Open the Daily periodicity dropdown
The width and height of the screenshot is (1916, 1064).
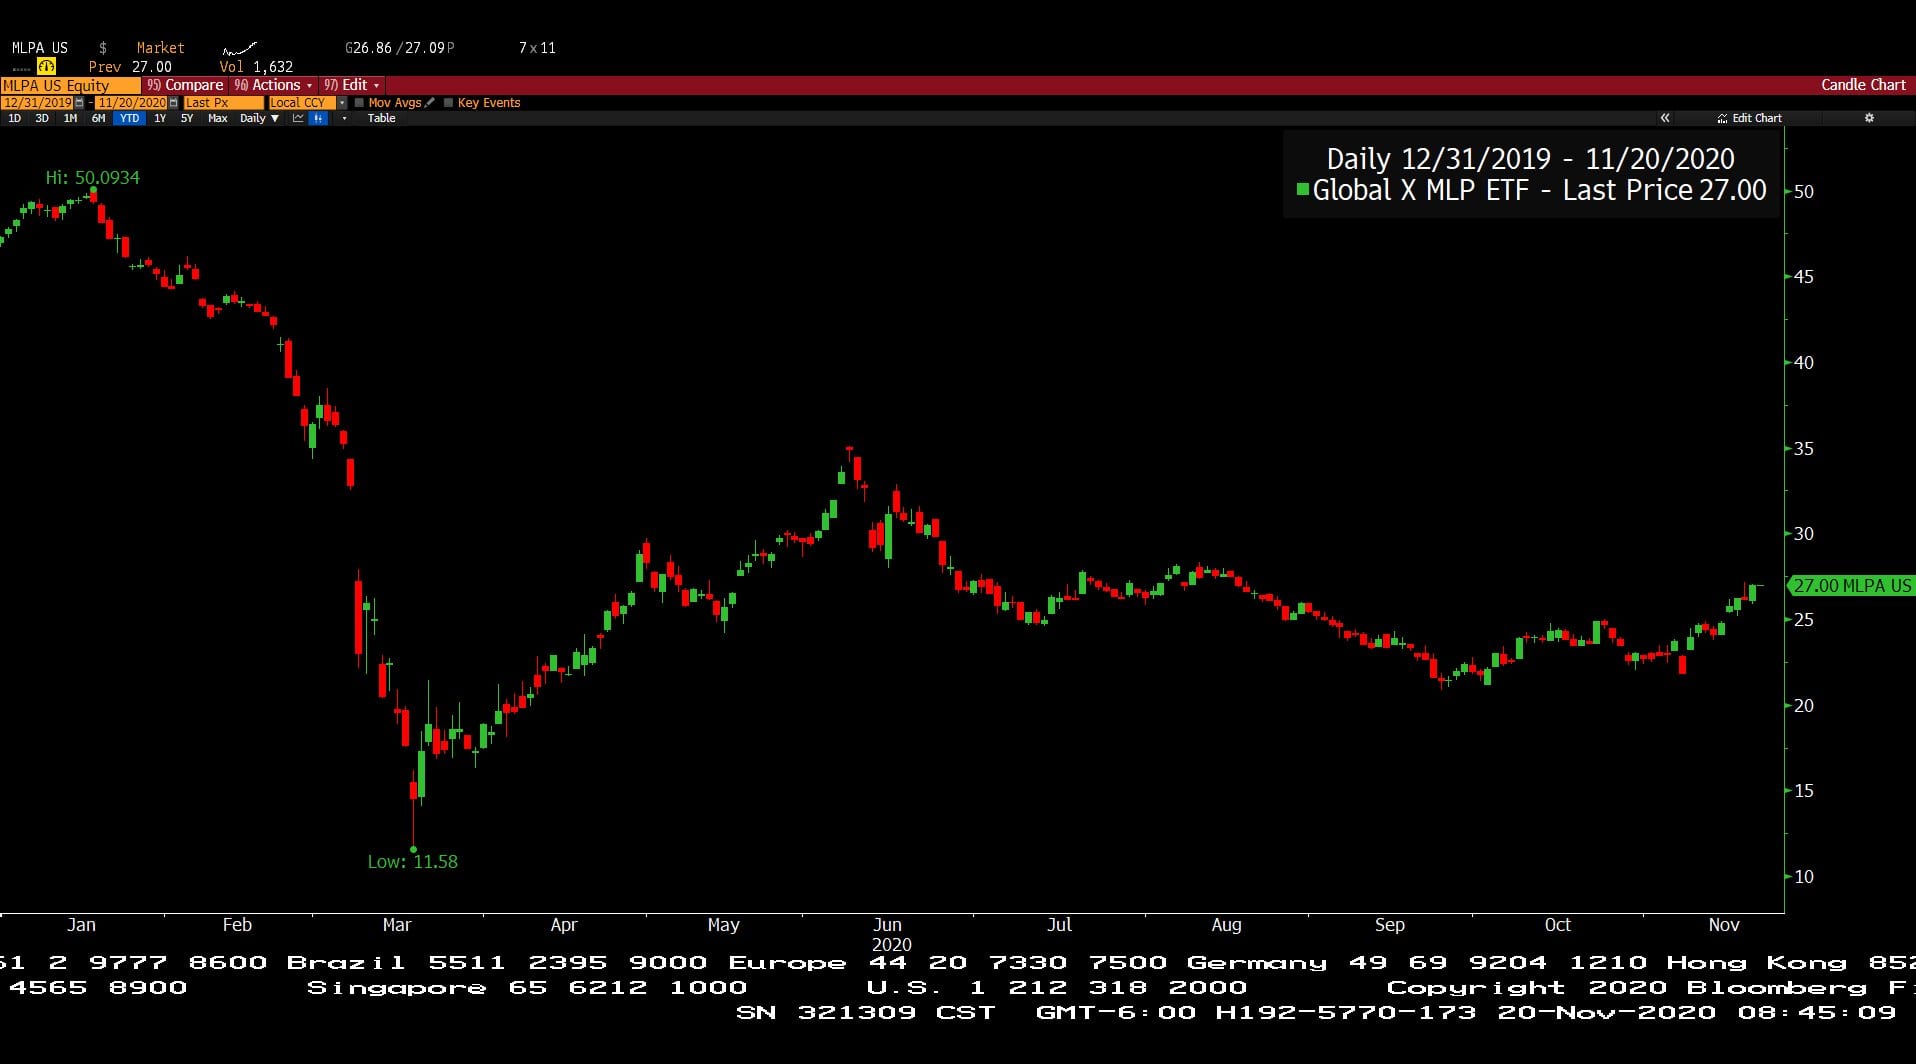pos(259,118)
